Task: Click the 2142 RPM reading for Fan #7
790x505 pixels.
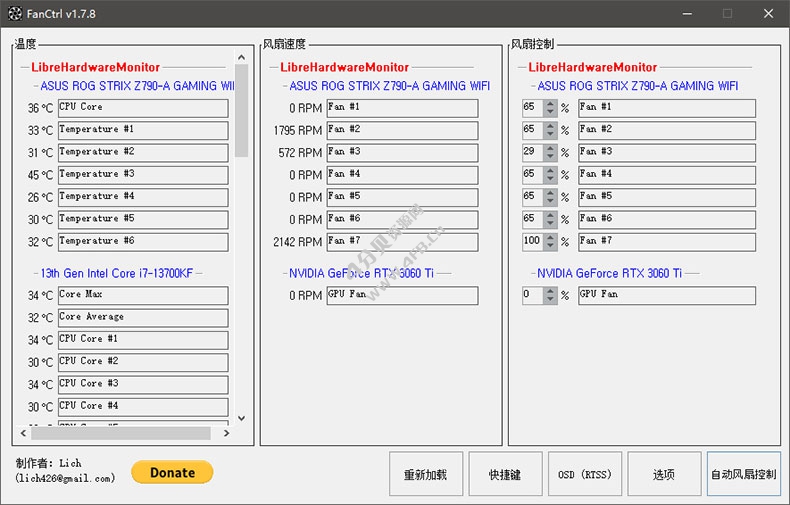Action: 298,242
